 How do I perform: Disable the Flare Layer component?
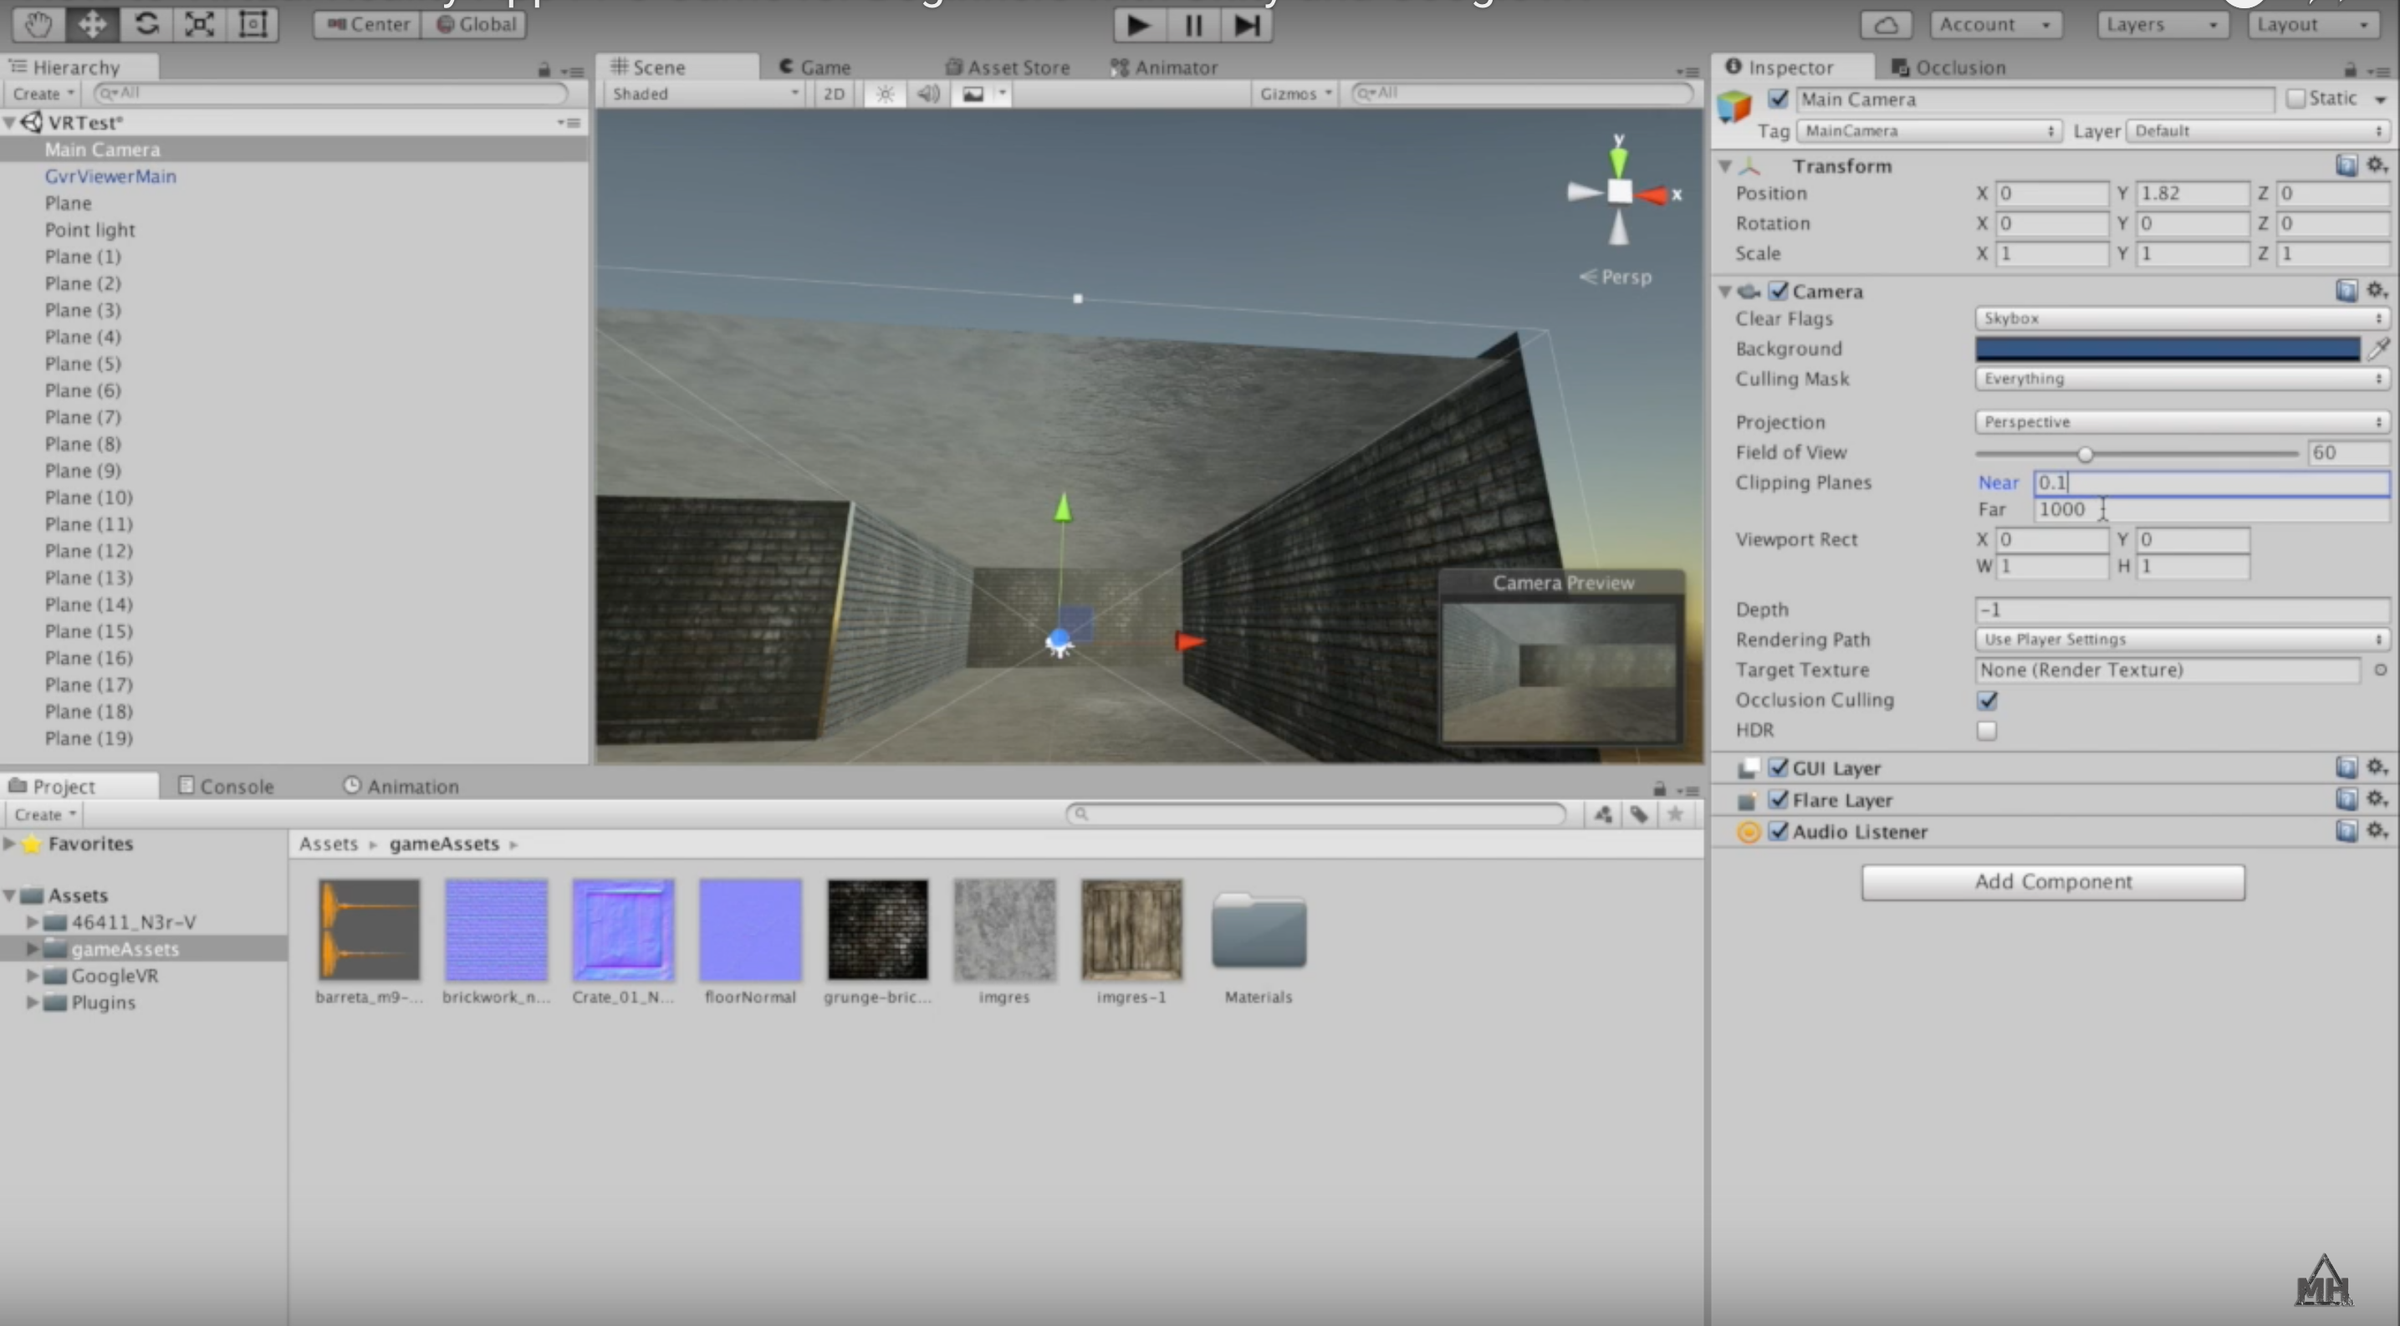(1778, 800)
